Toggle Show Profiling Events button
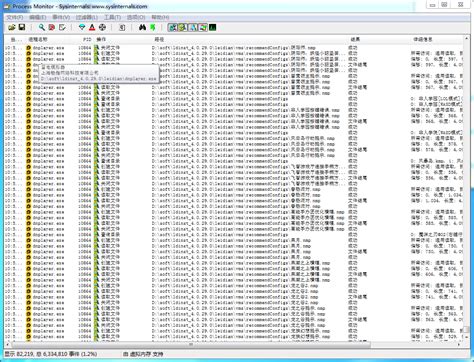The height and width of the screenshot is (362, 474). click(213, 27)
